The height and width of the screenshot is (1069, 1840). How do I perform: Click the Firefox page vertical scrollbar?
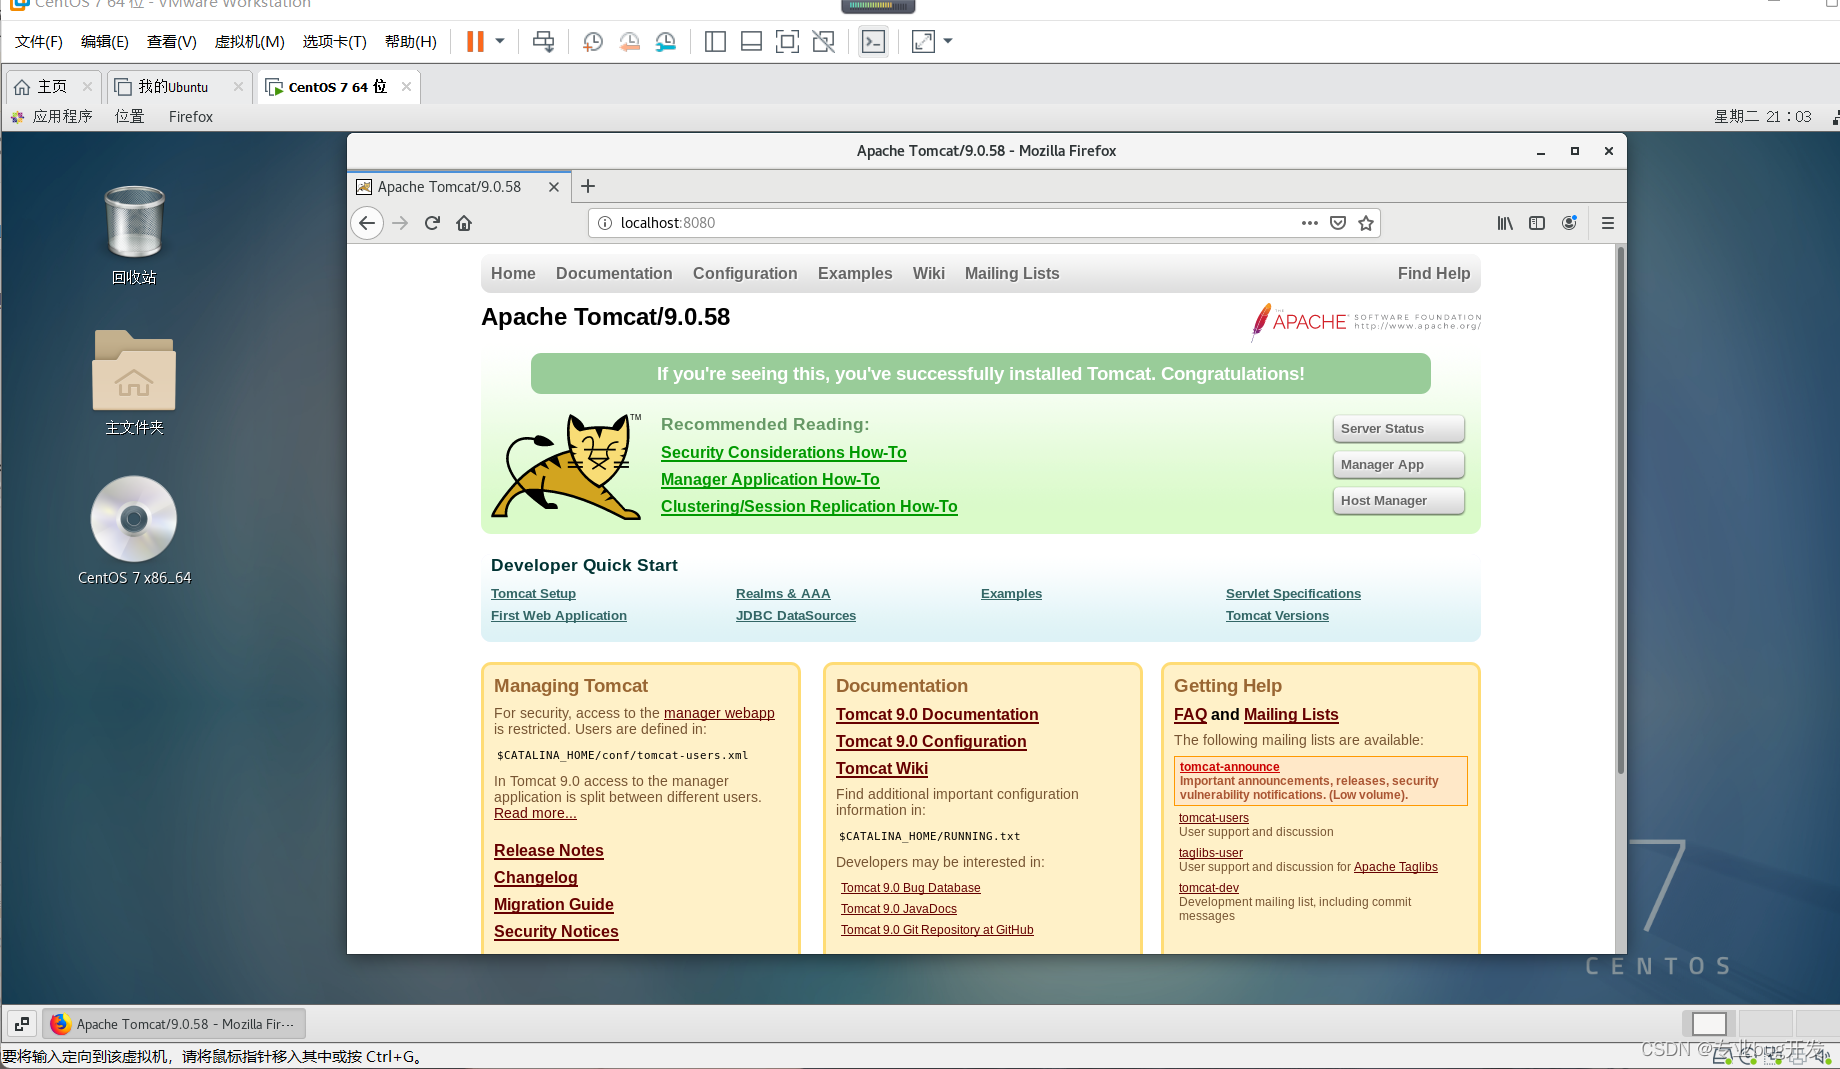tap(1620, 510)
